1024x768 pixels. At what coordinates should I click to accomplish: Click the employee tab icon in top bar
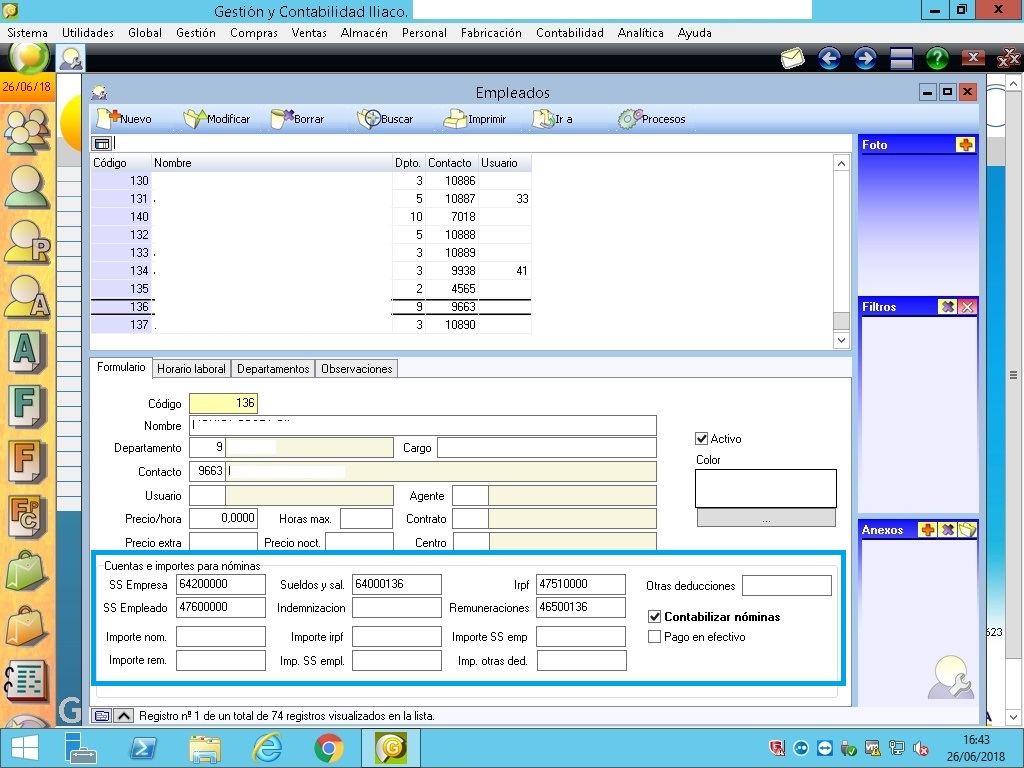coord(69,58)
